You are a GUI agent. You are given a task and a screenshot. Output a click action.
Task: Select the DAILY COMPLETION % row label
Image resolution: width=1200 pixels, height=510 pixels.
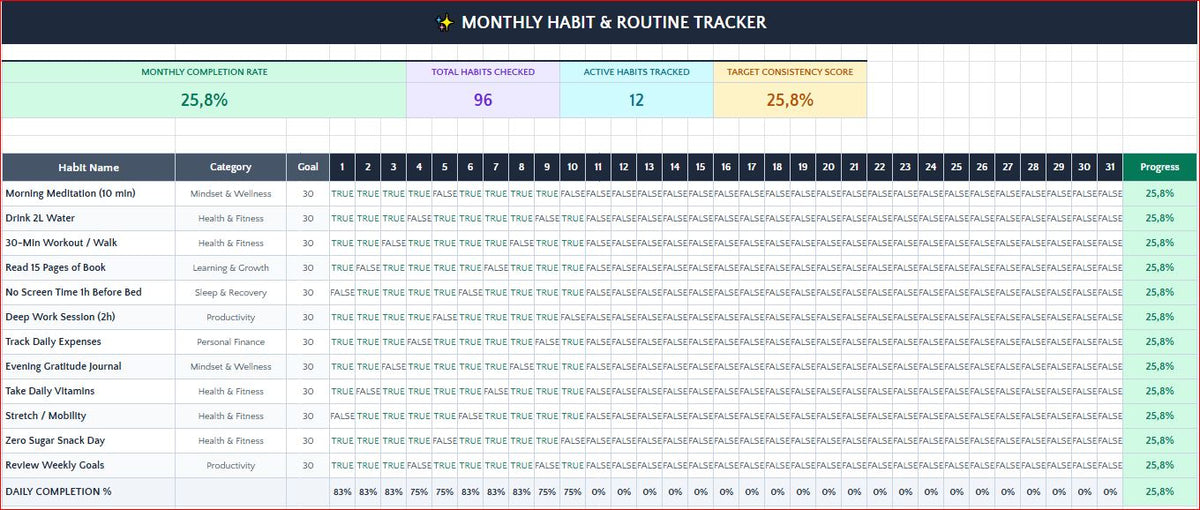88,492
